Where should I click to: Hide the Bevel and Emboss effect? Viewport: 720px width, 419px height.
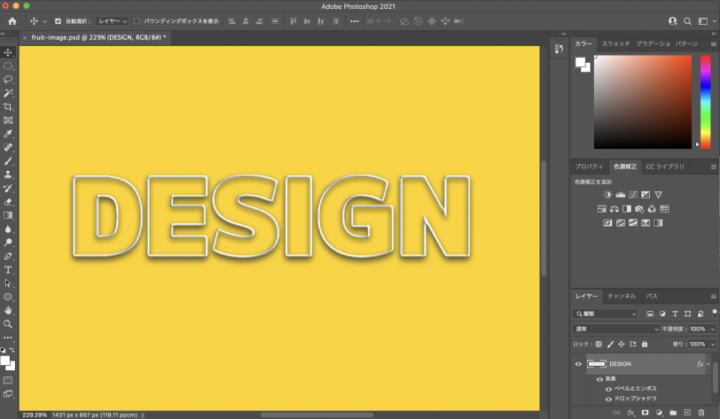[608, 389]
